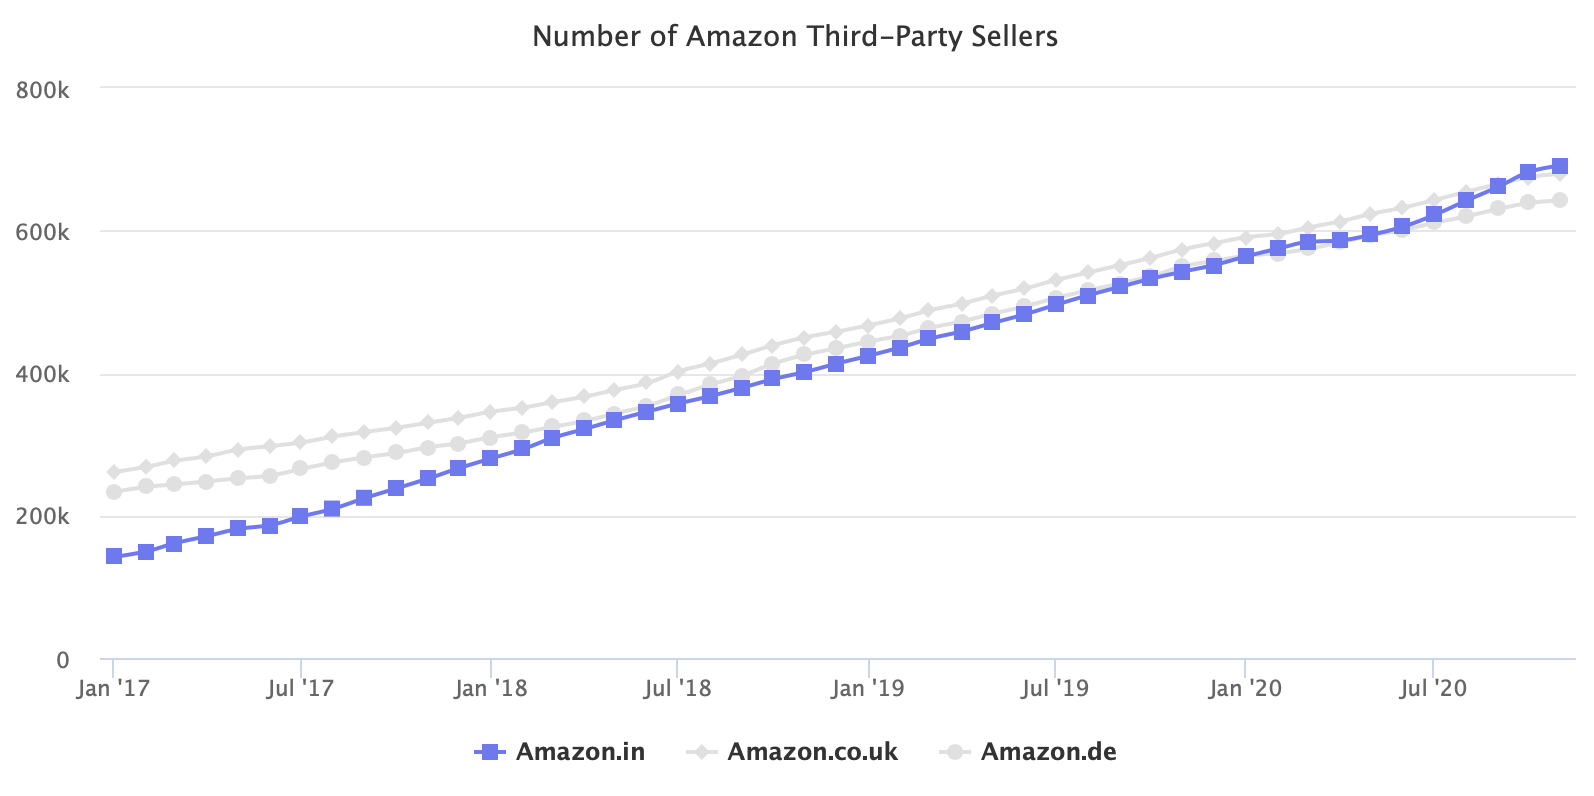1594x796 pixels.
Task: Click the Amazon.in marker at Jan '20
Action: 1246,256
